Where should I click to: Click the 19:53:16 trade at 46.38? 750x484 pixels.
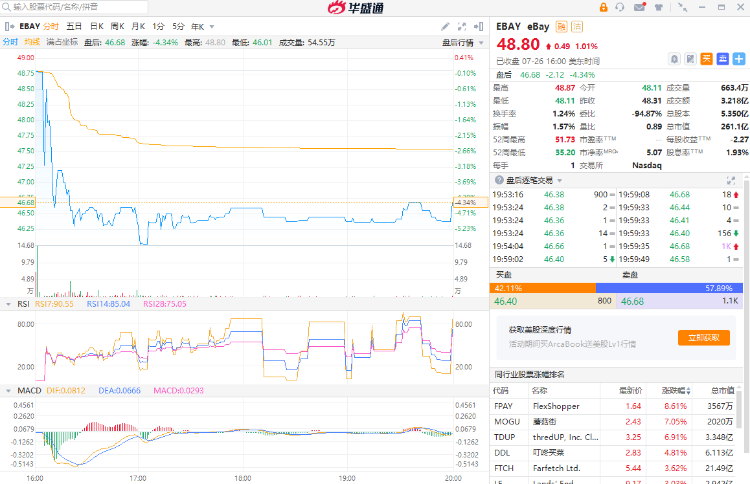coord(553,195)
